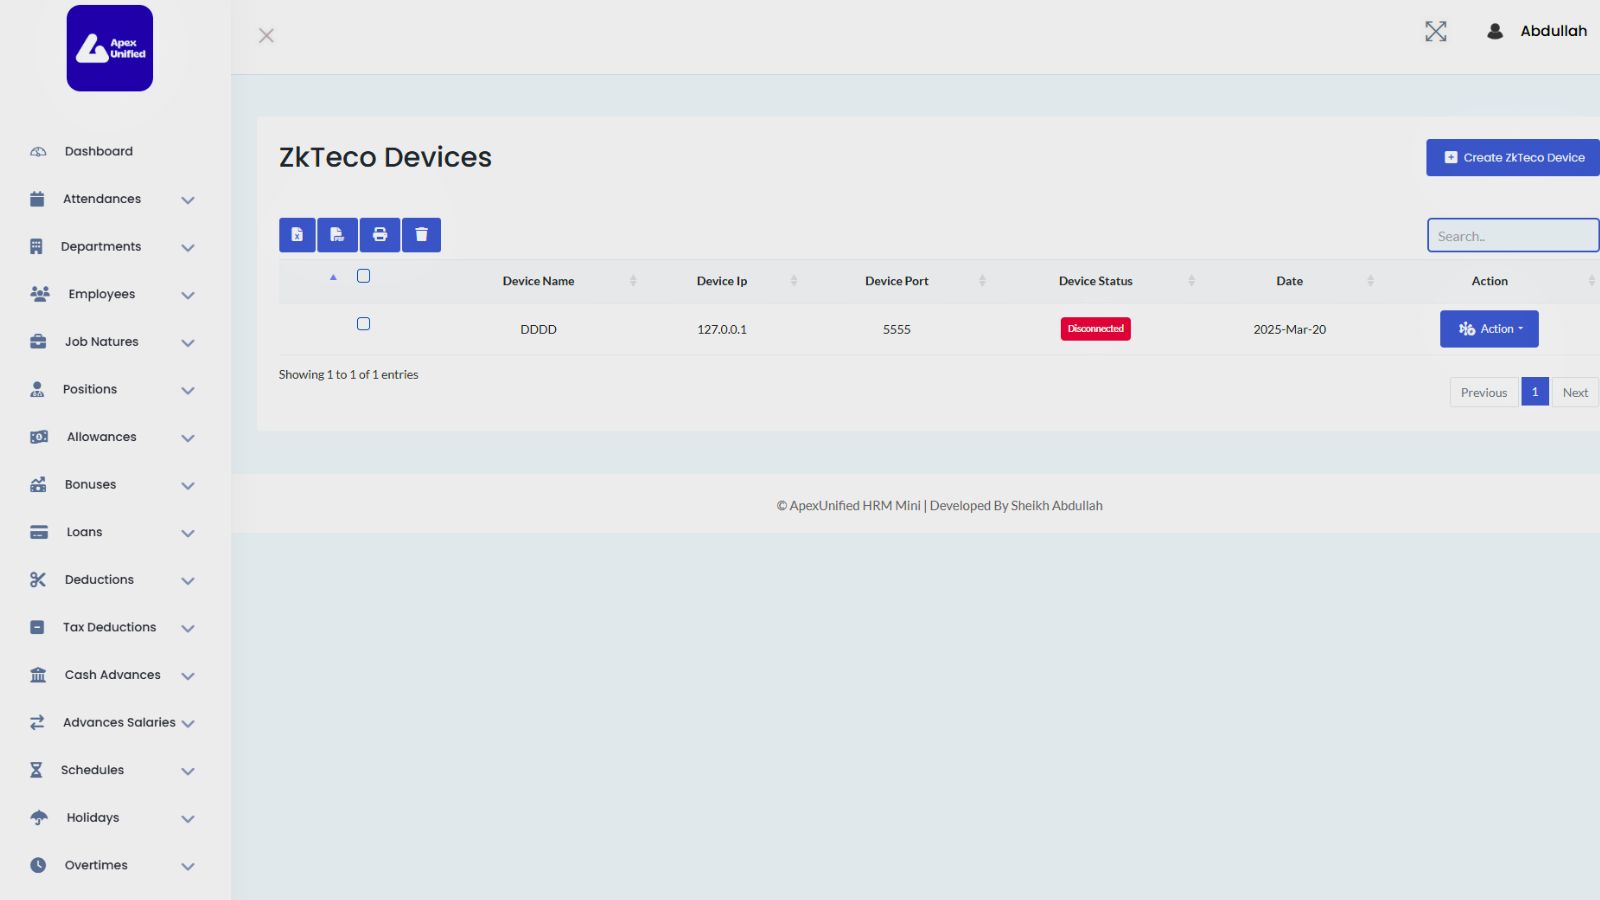Click the Overtimes clock icon

(38, 866)
